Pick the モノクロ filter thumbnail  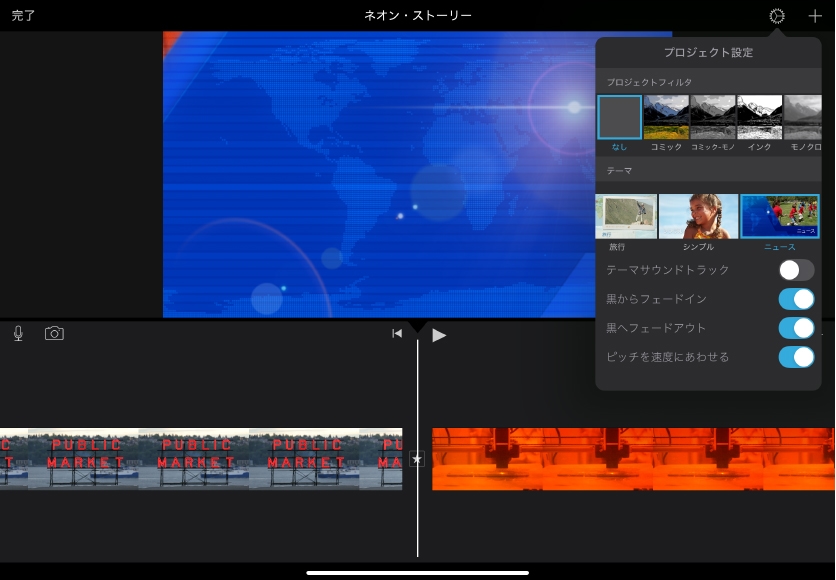pyautogui.click(x=803, y=117)
